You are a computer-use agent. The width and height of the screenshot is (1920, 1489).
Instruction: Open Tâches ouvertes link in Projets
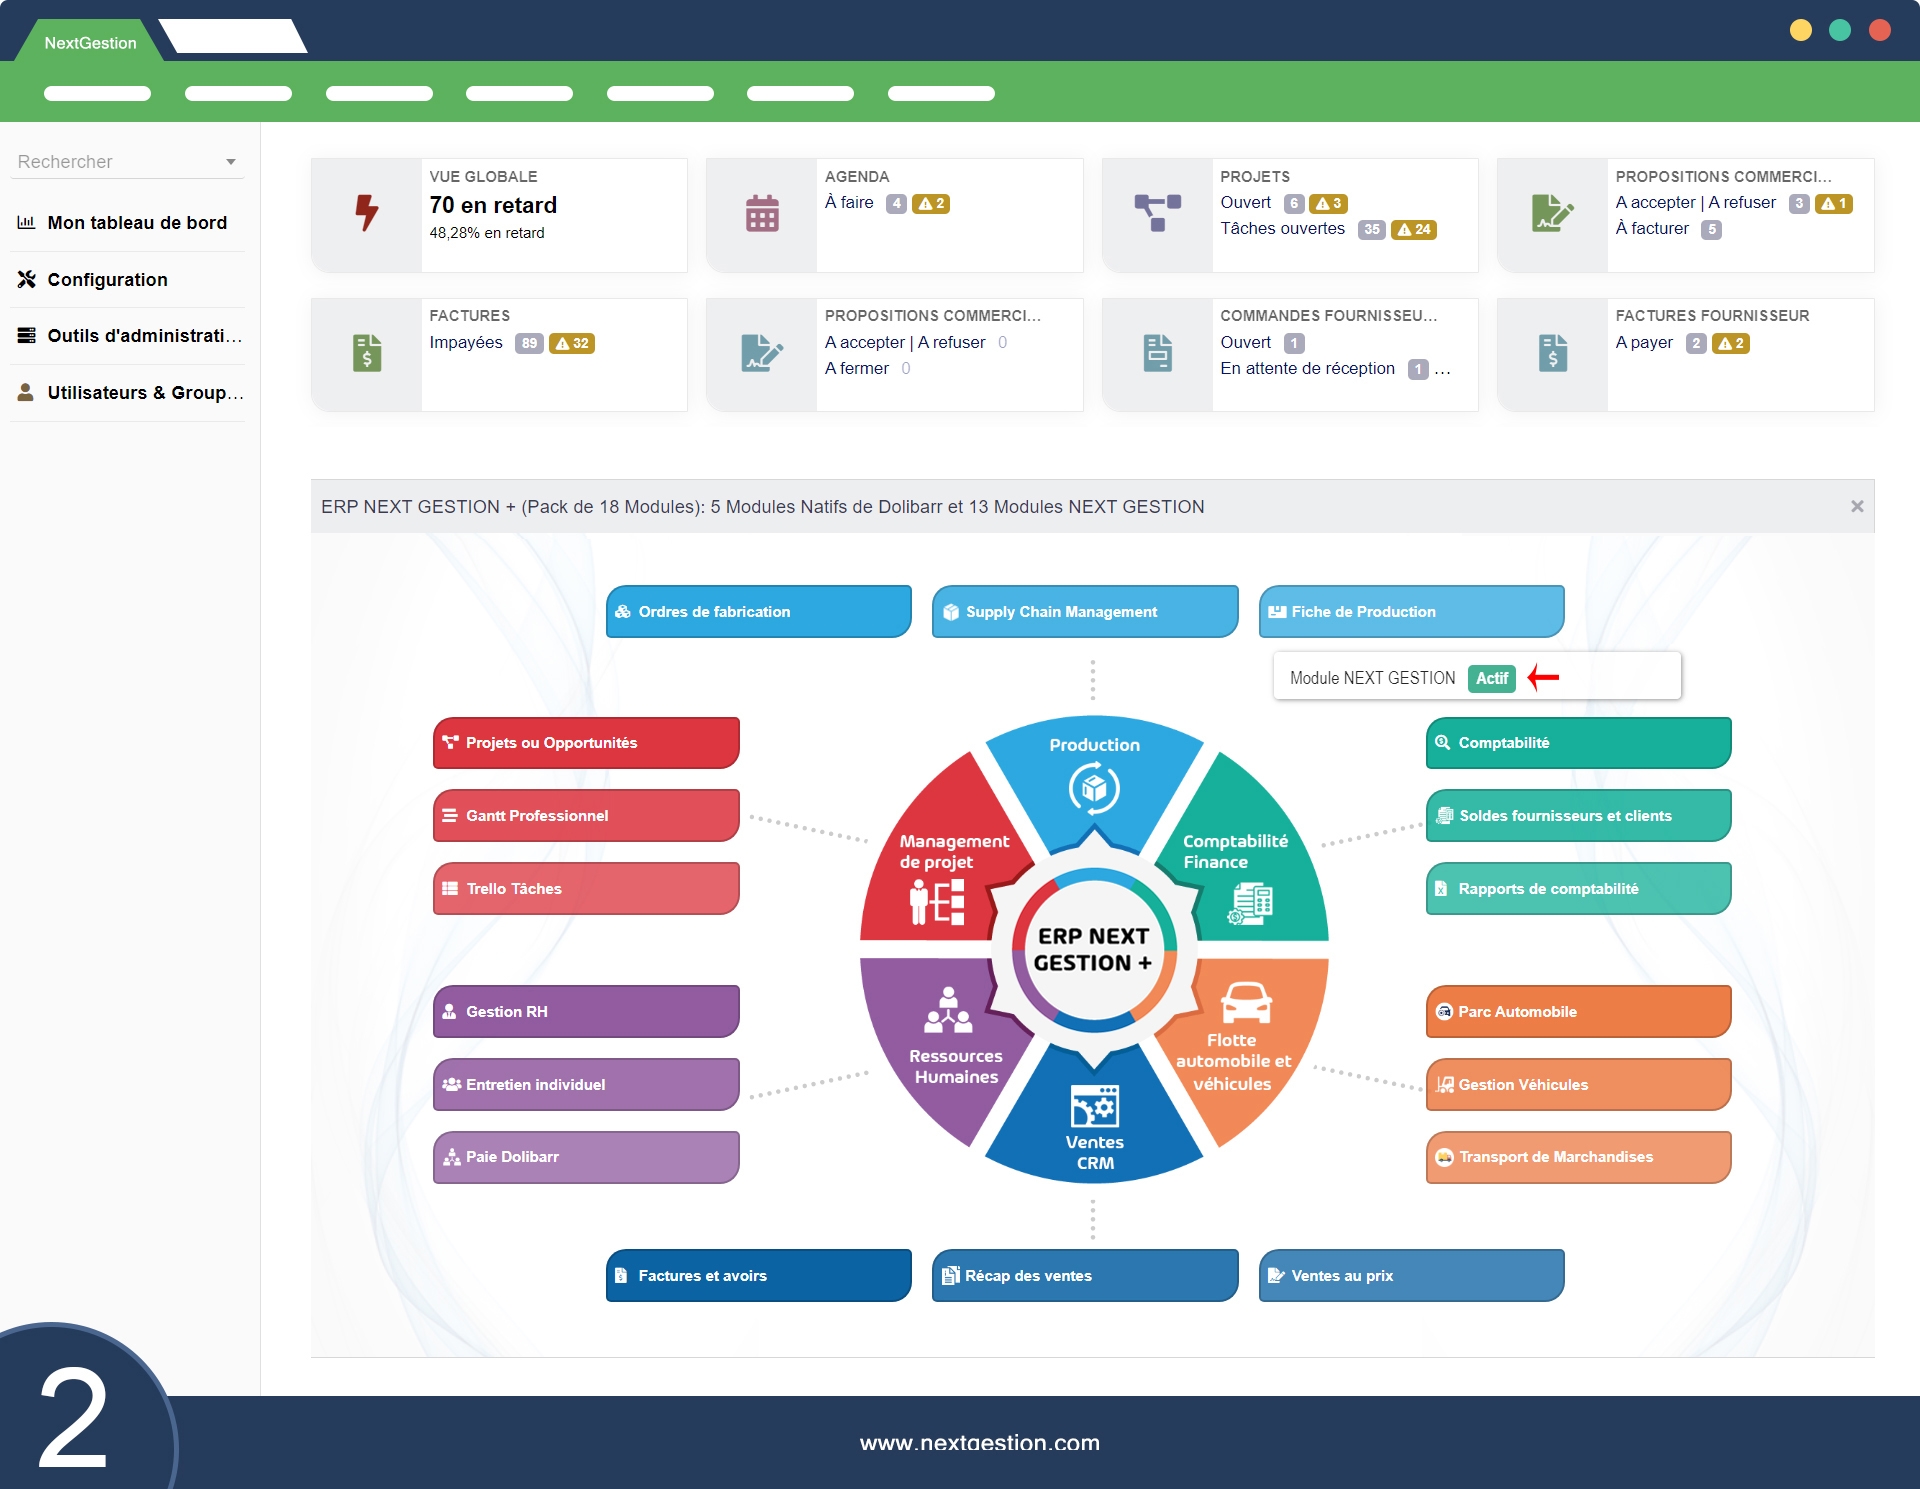click(1282, 229)
